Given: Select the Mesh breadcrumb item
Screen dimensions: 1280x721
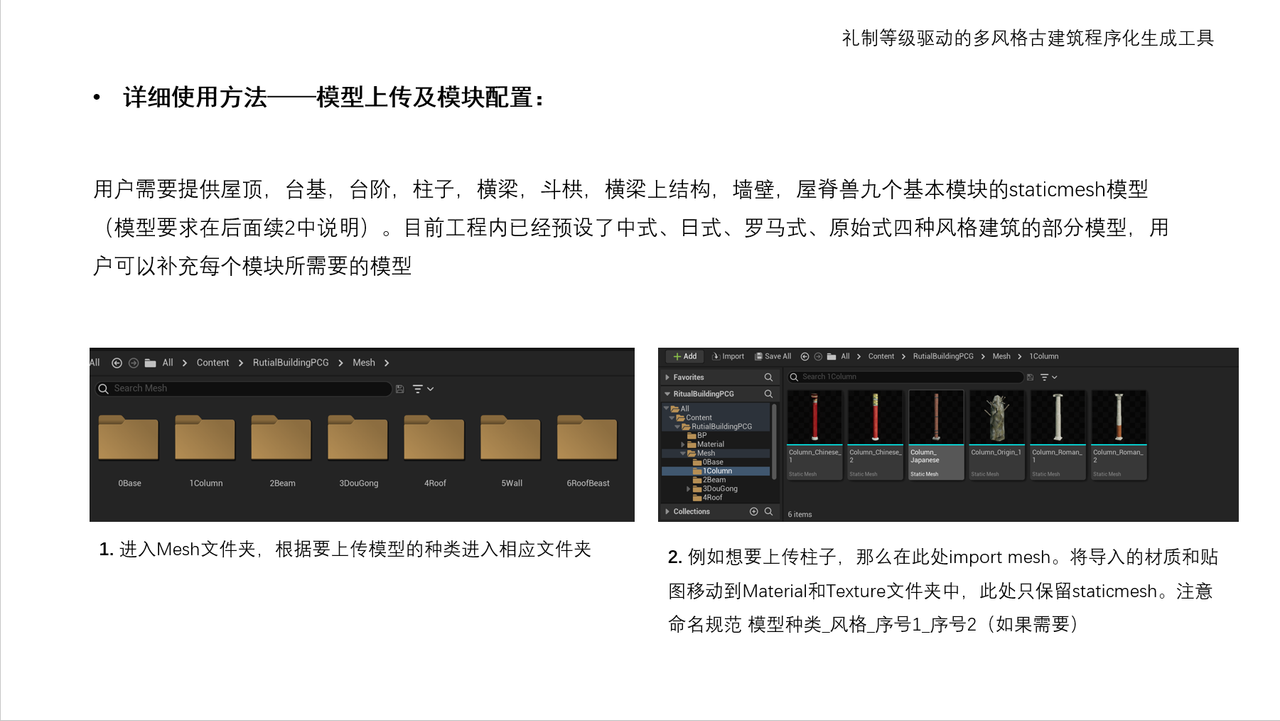Looking at the screenshot, I should click(1003, 356).
